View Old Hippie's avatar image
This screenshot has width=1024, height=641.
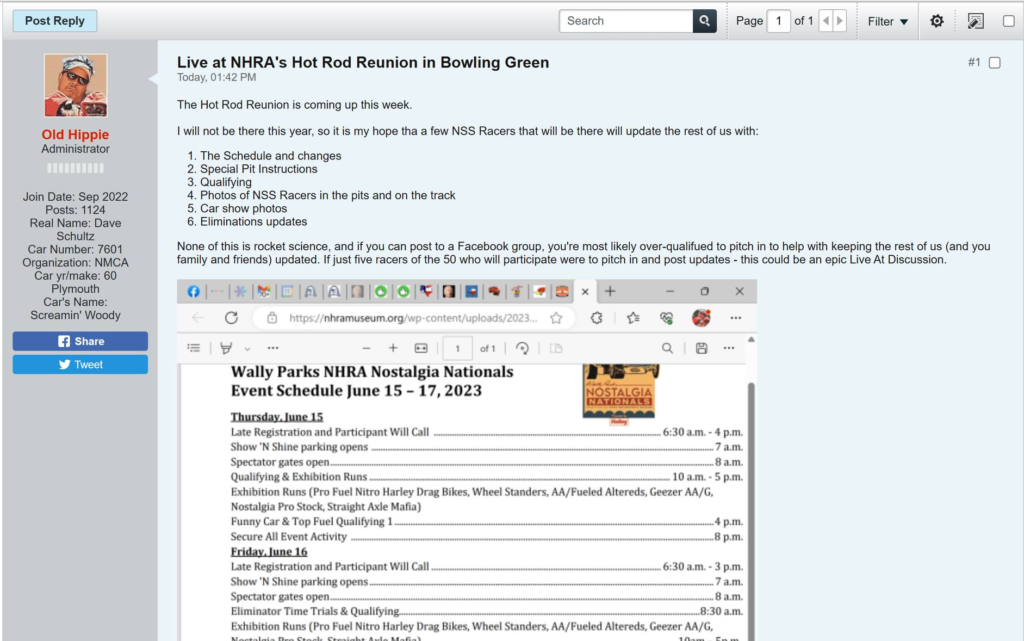[76, 86]
